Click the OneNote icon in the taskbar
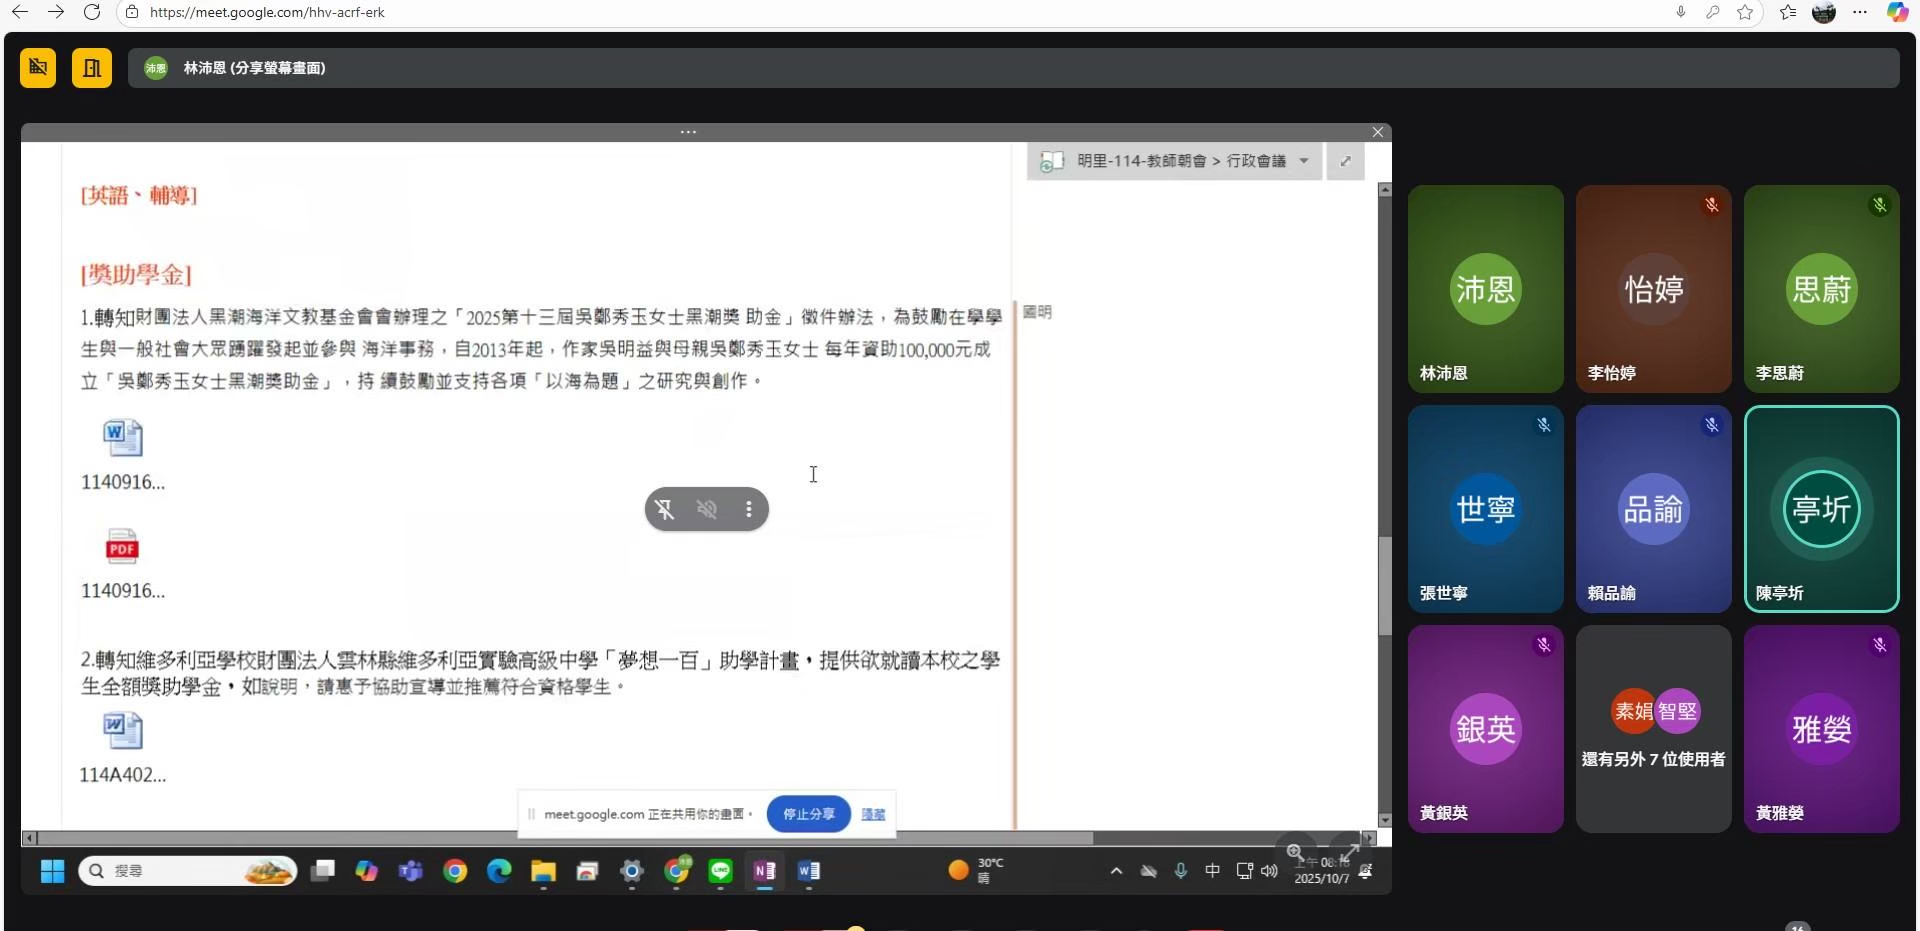This screenshot has width=1920, height=931. [765, 871]
